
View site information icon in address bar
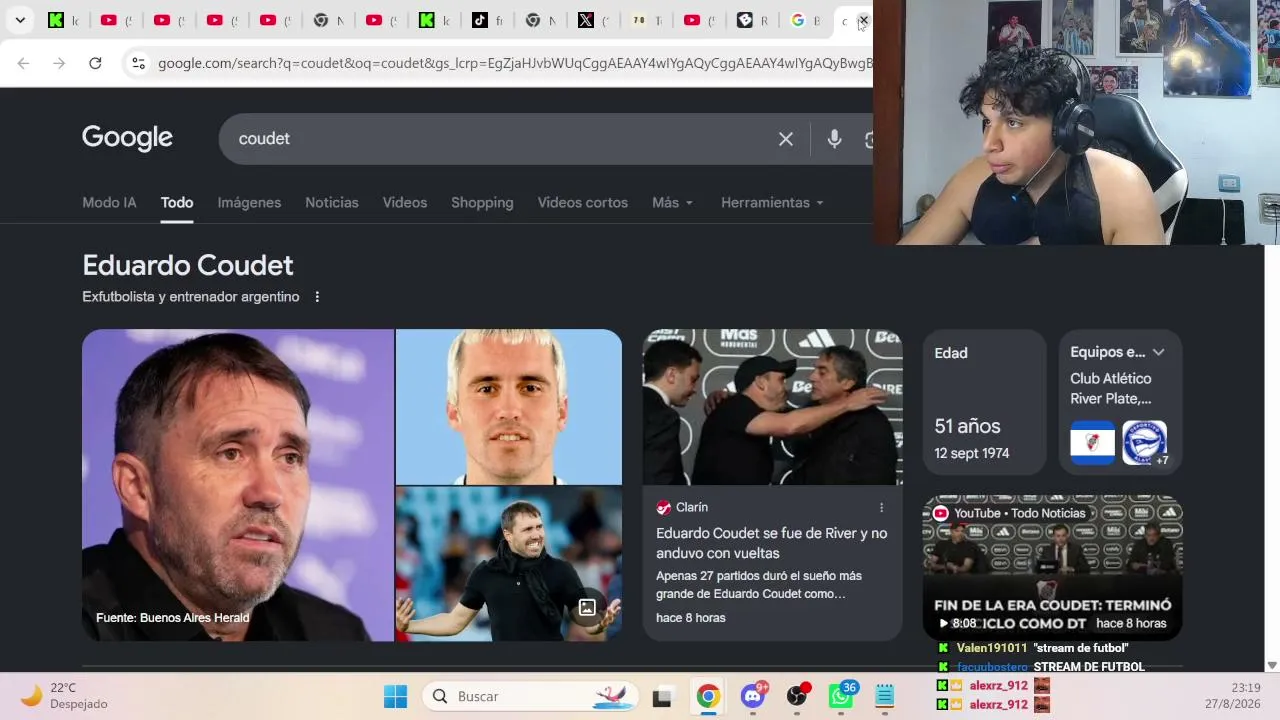(x=138, y=63)
